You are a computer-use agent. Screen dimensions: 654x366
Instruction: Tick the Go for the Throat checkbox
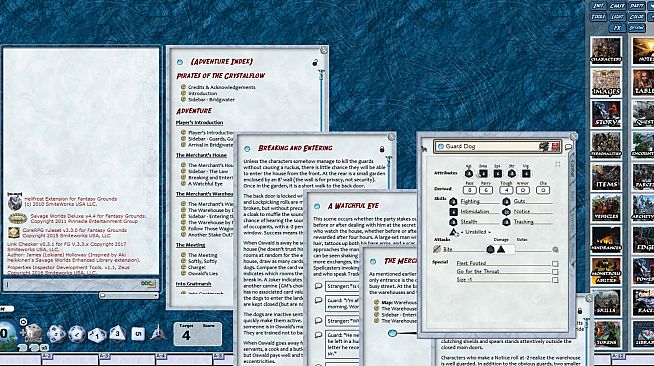[555, 272]
